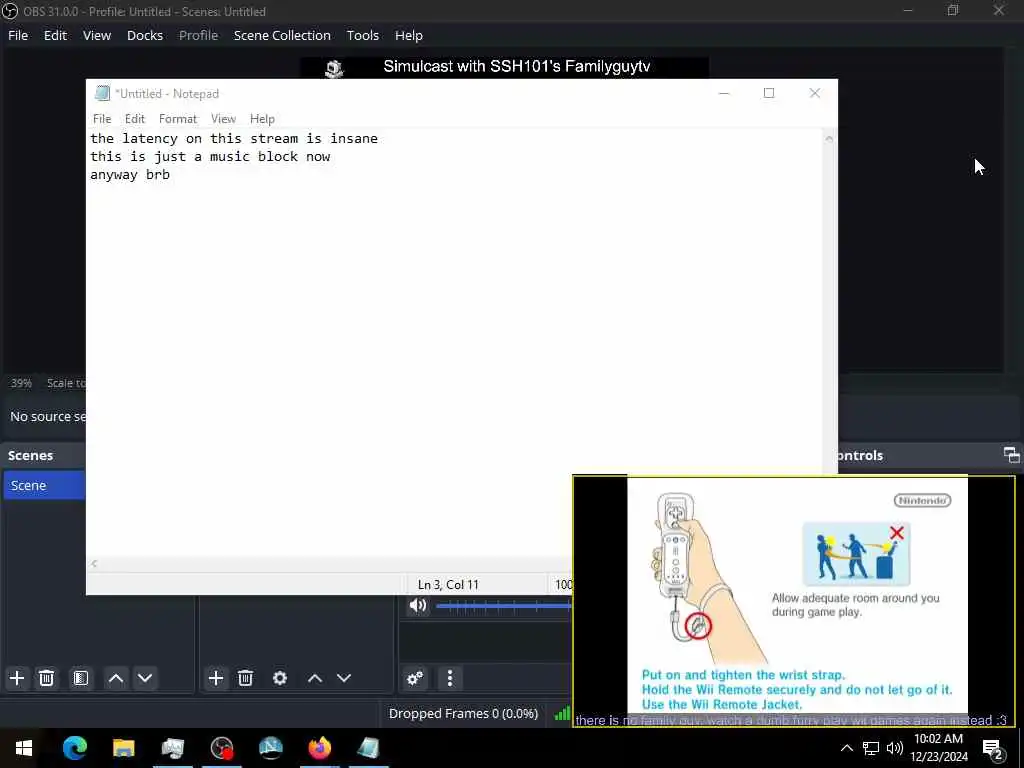Open Notepad's View menu
The image size is (1024, 768).
tap(223, 119)
